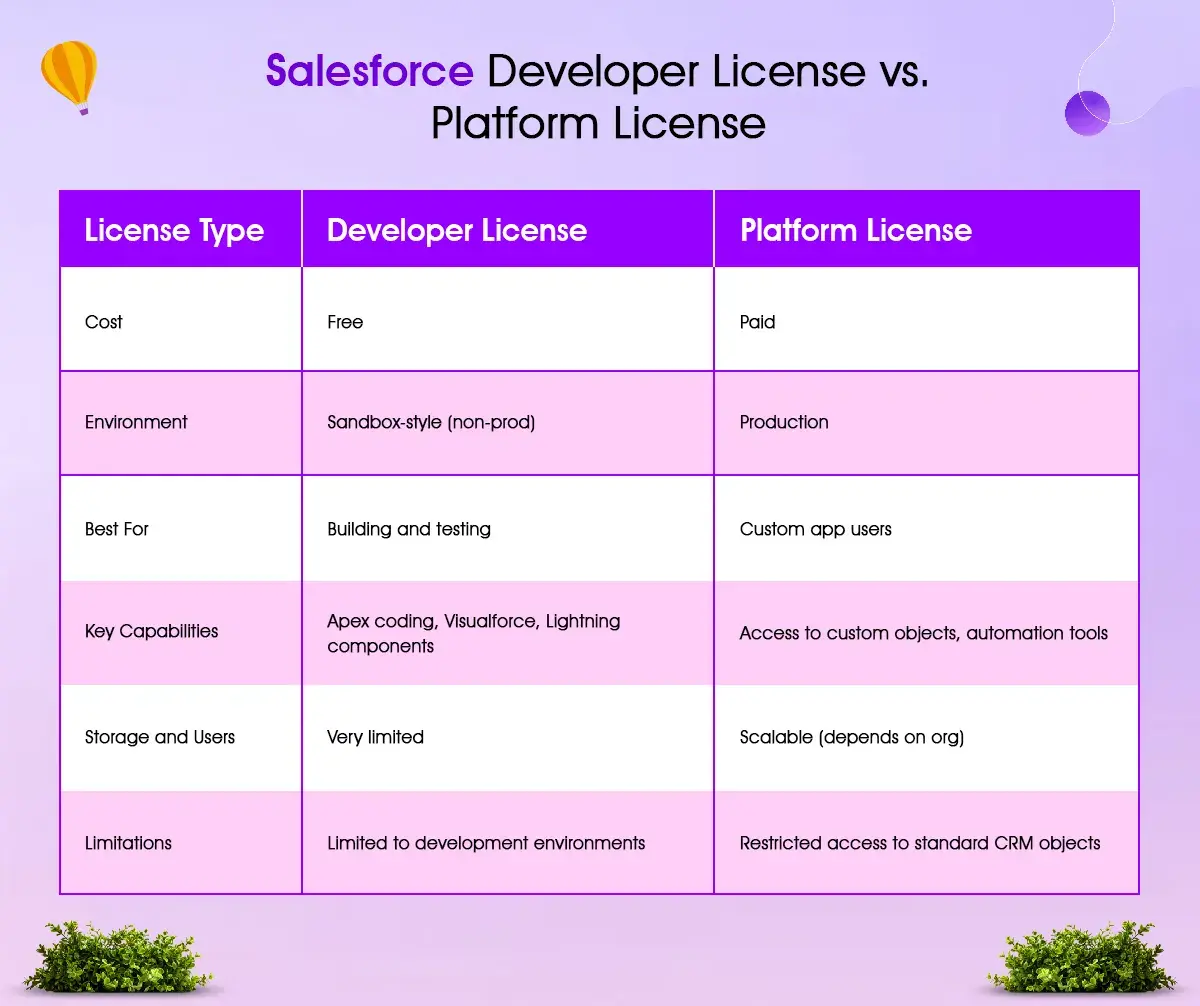This screenshot has width=1200, height=1006.
Task: Click the word Salesforce in the title
Action: [369, 72]
